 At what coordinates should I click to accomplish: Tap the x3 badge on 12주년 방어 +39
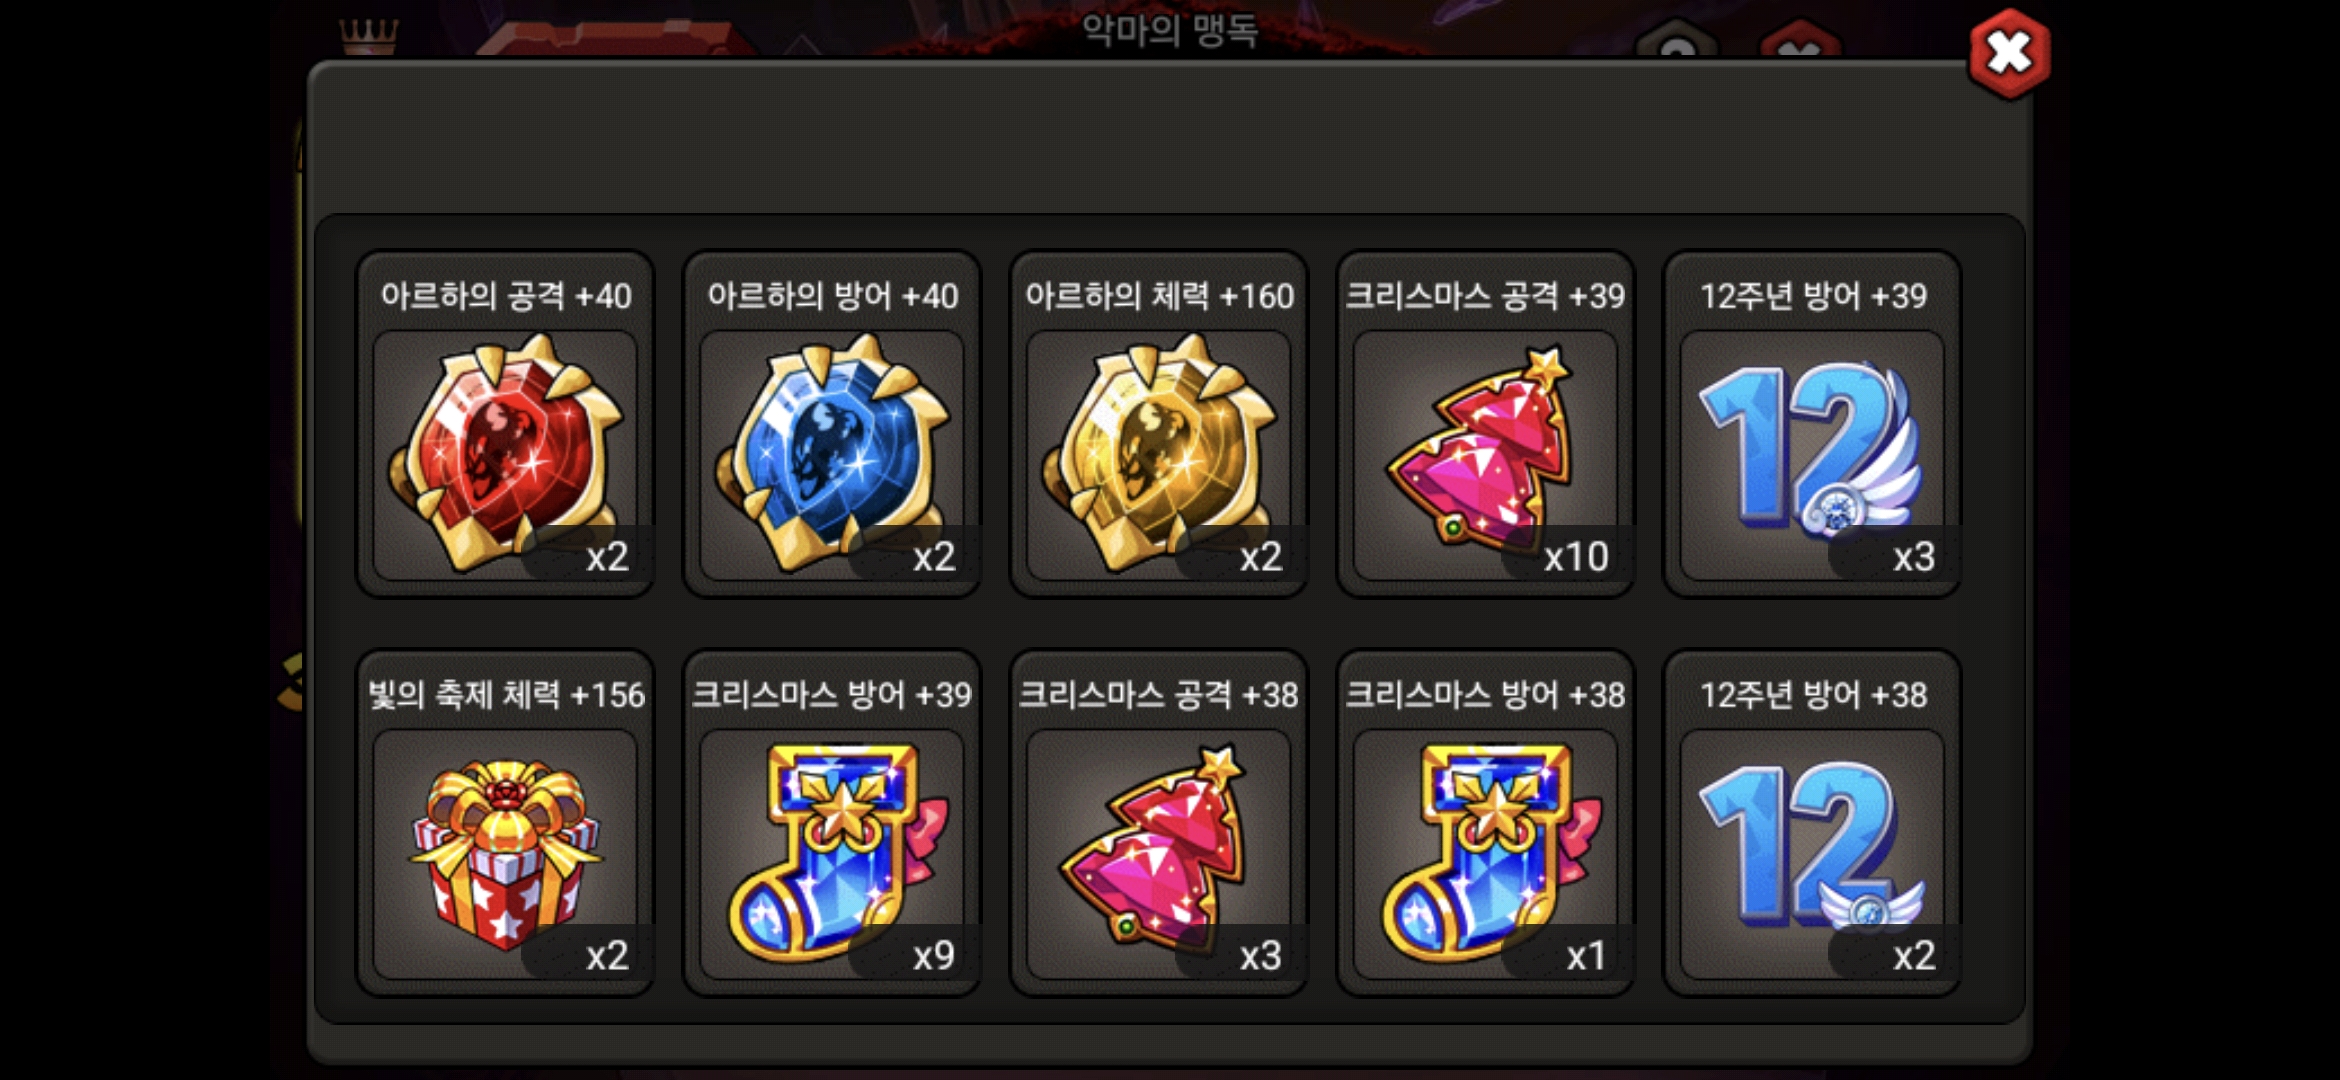pos(1912,556)
